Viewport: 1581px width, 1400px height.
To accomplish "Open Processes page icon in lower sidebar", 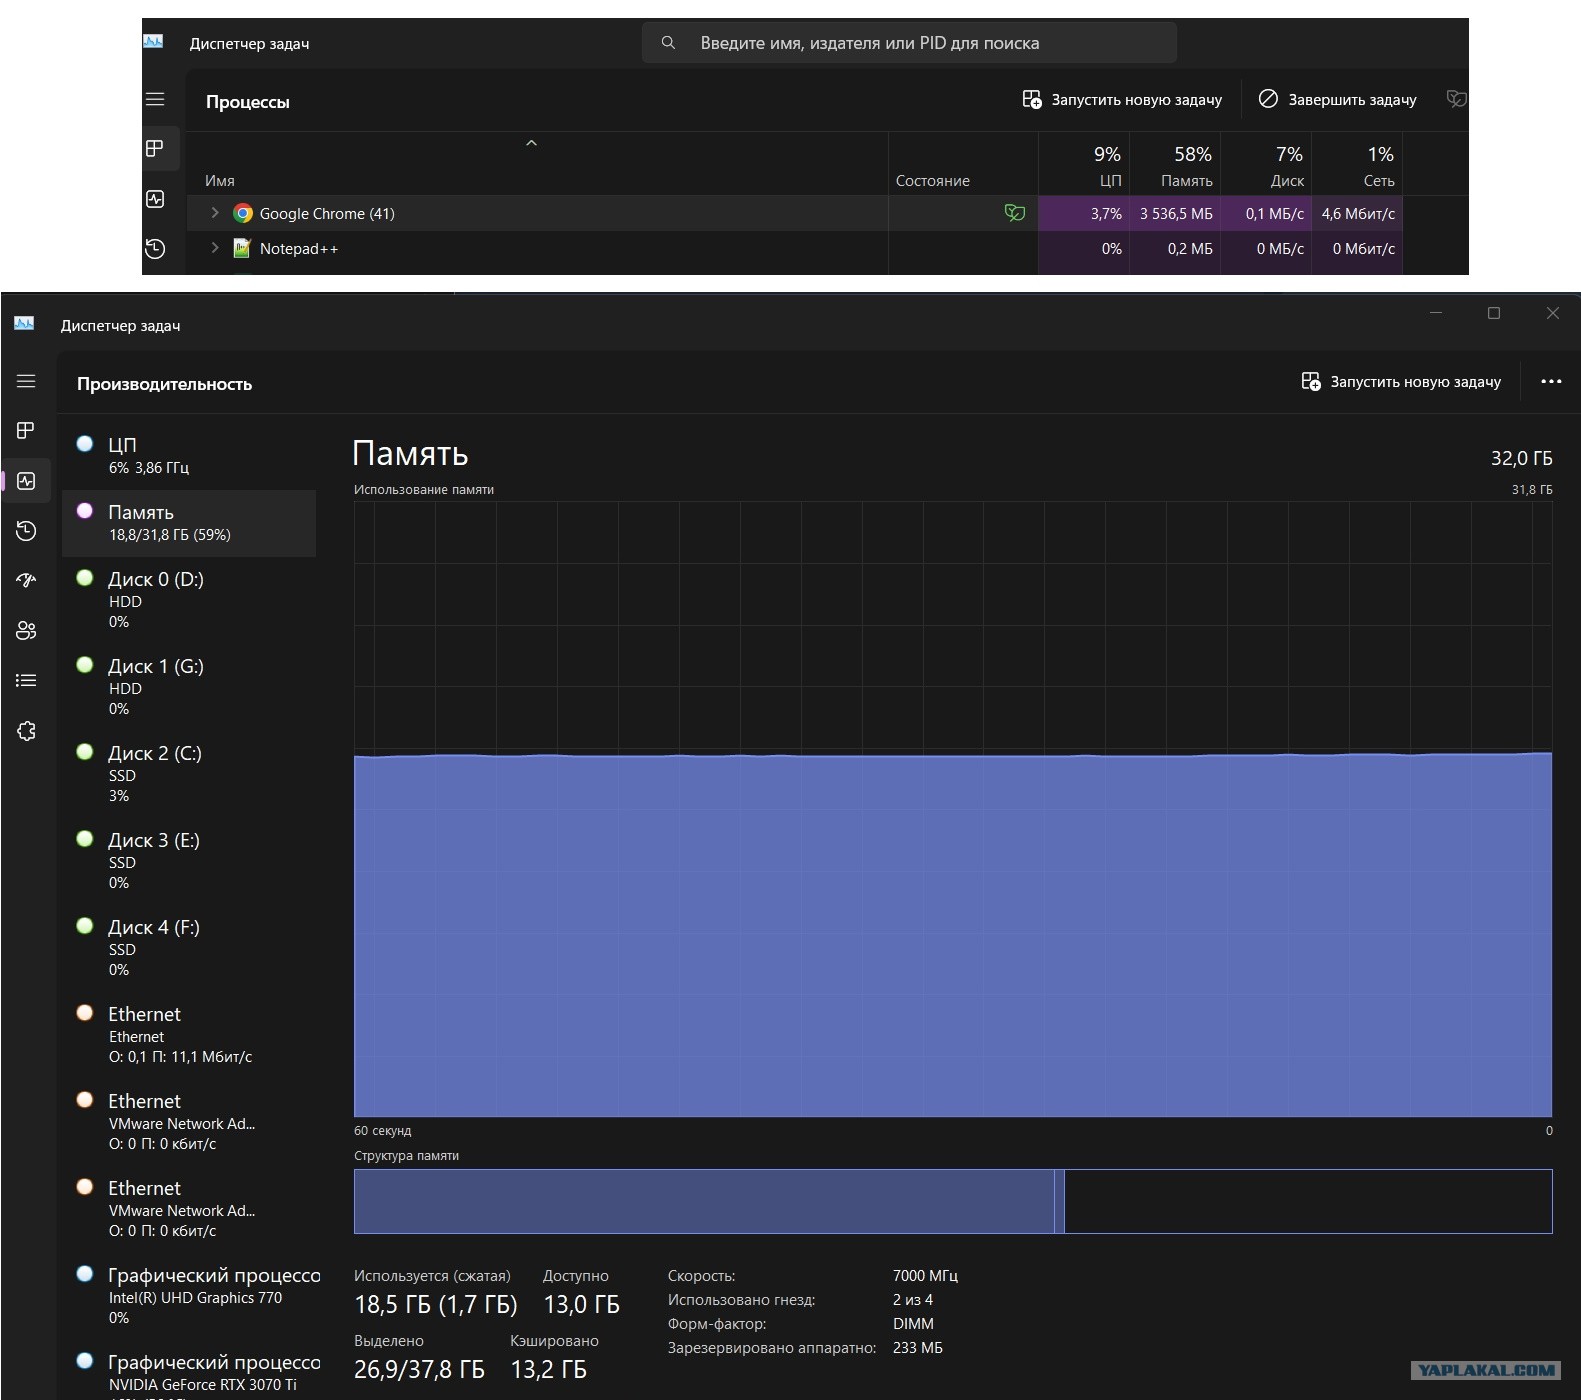I will 26,430.
